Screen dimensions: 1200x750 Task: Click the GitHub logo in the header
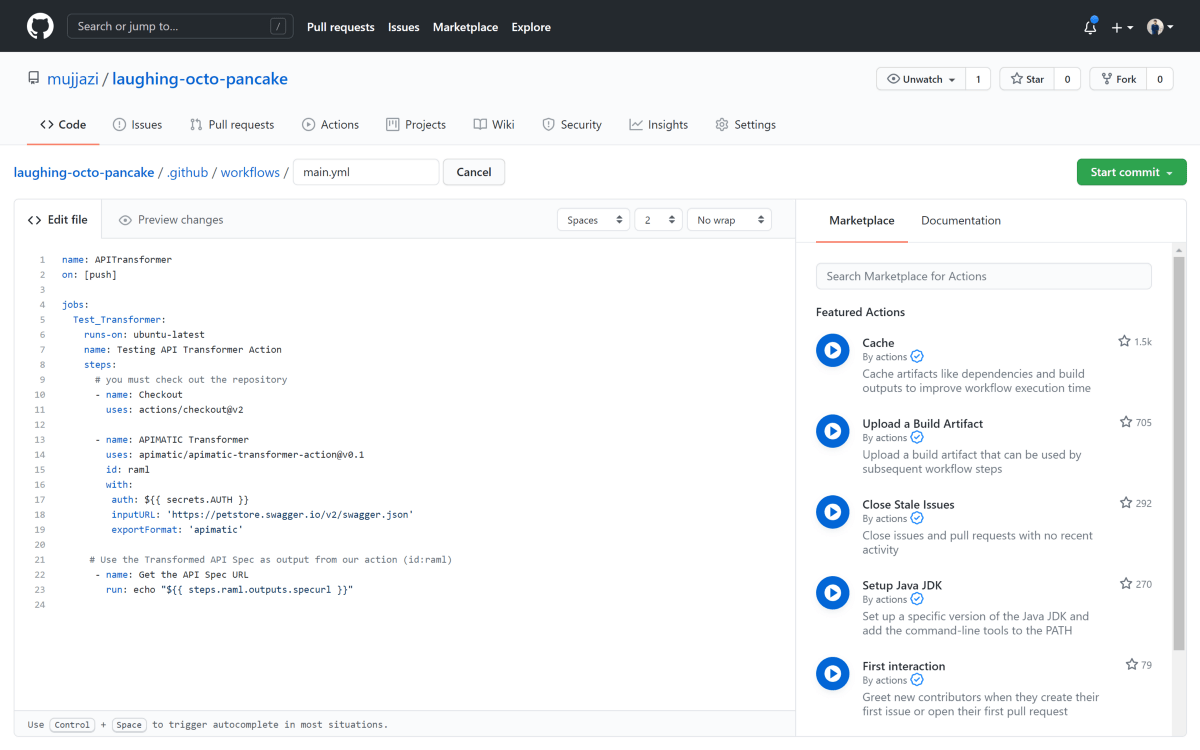(39, 26)
